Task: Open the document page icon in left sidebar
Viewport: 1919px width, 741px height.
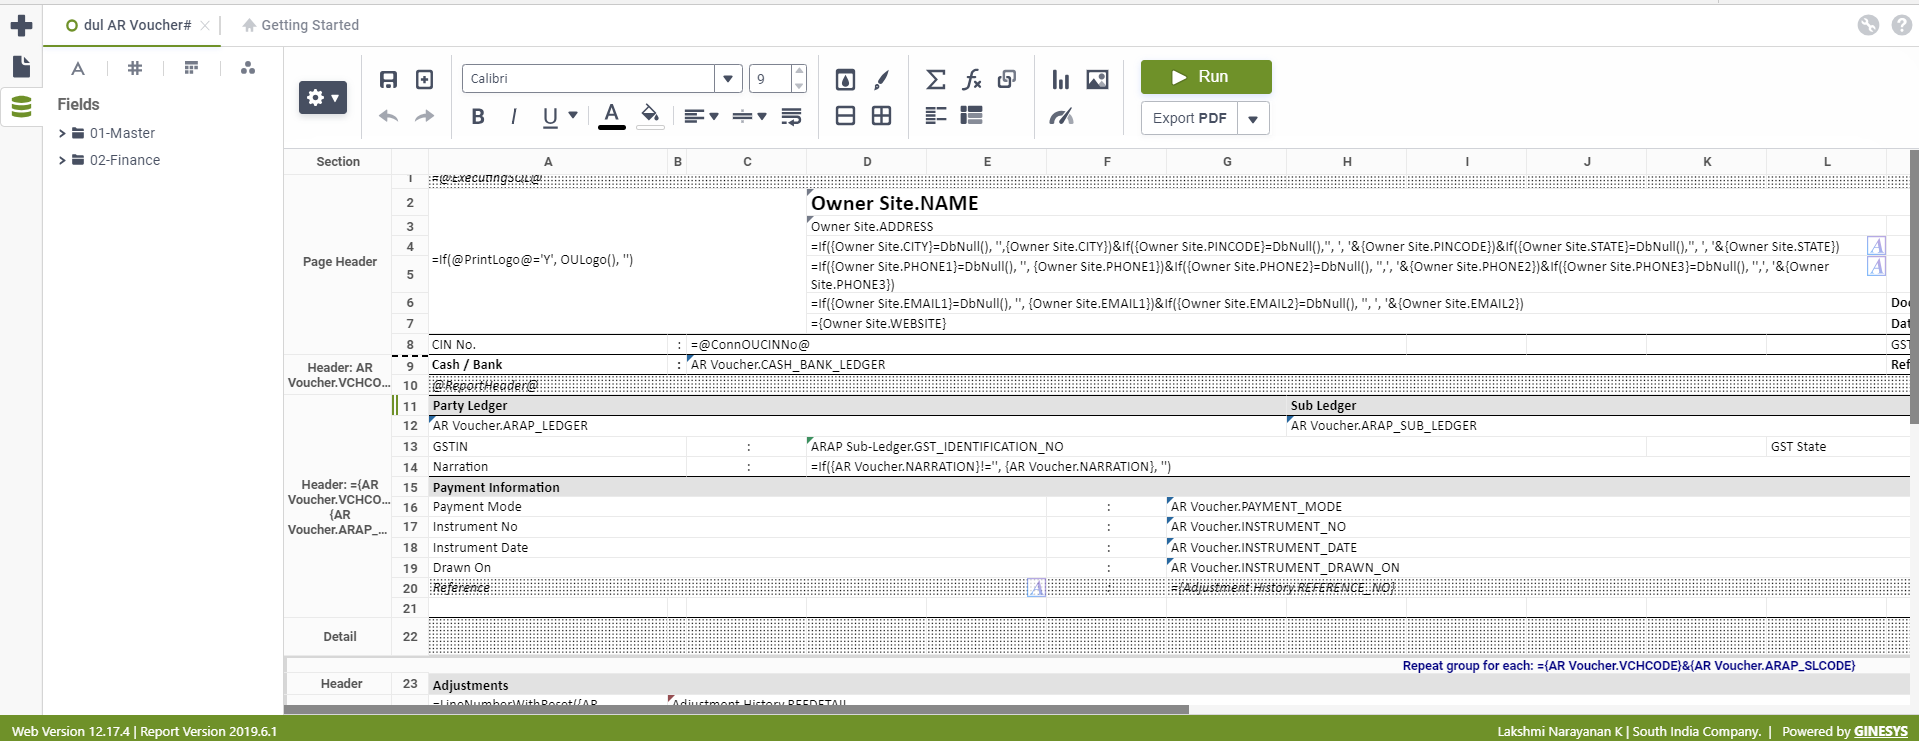Action: 21,66
